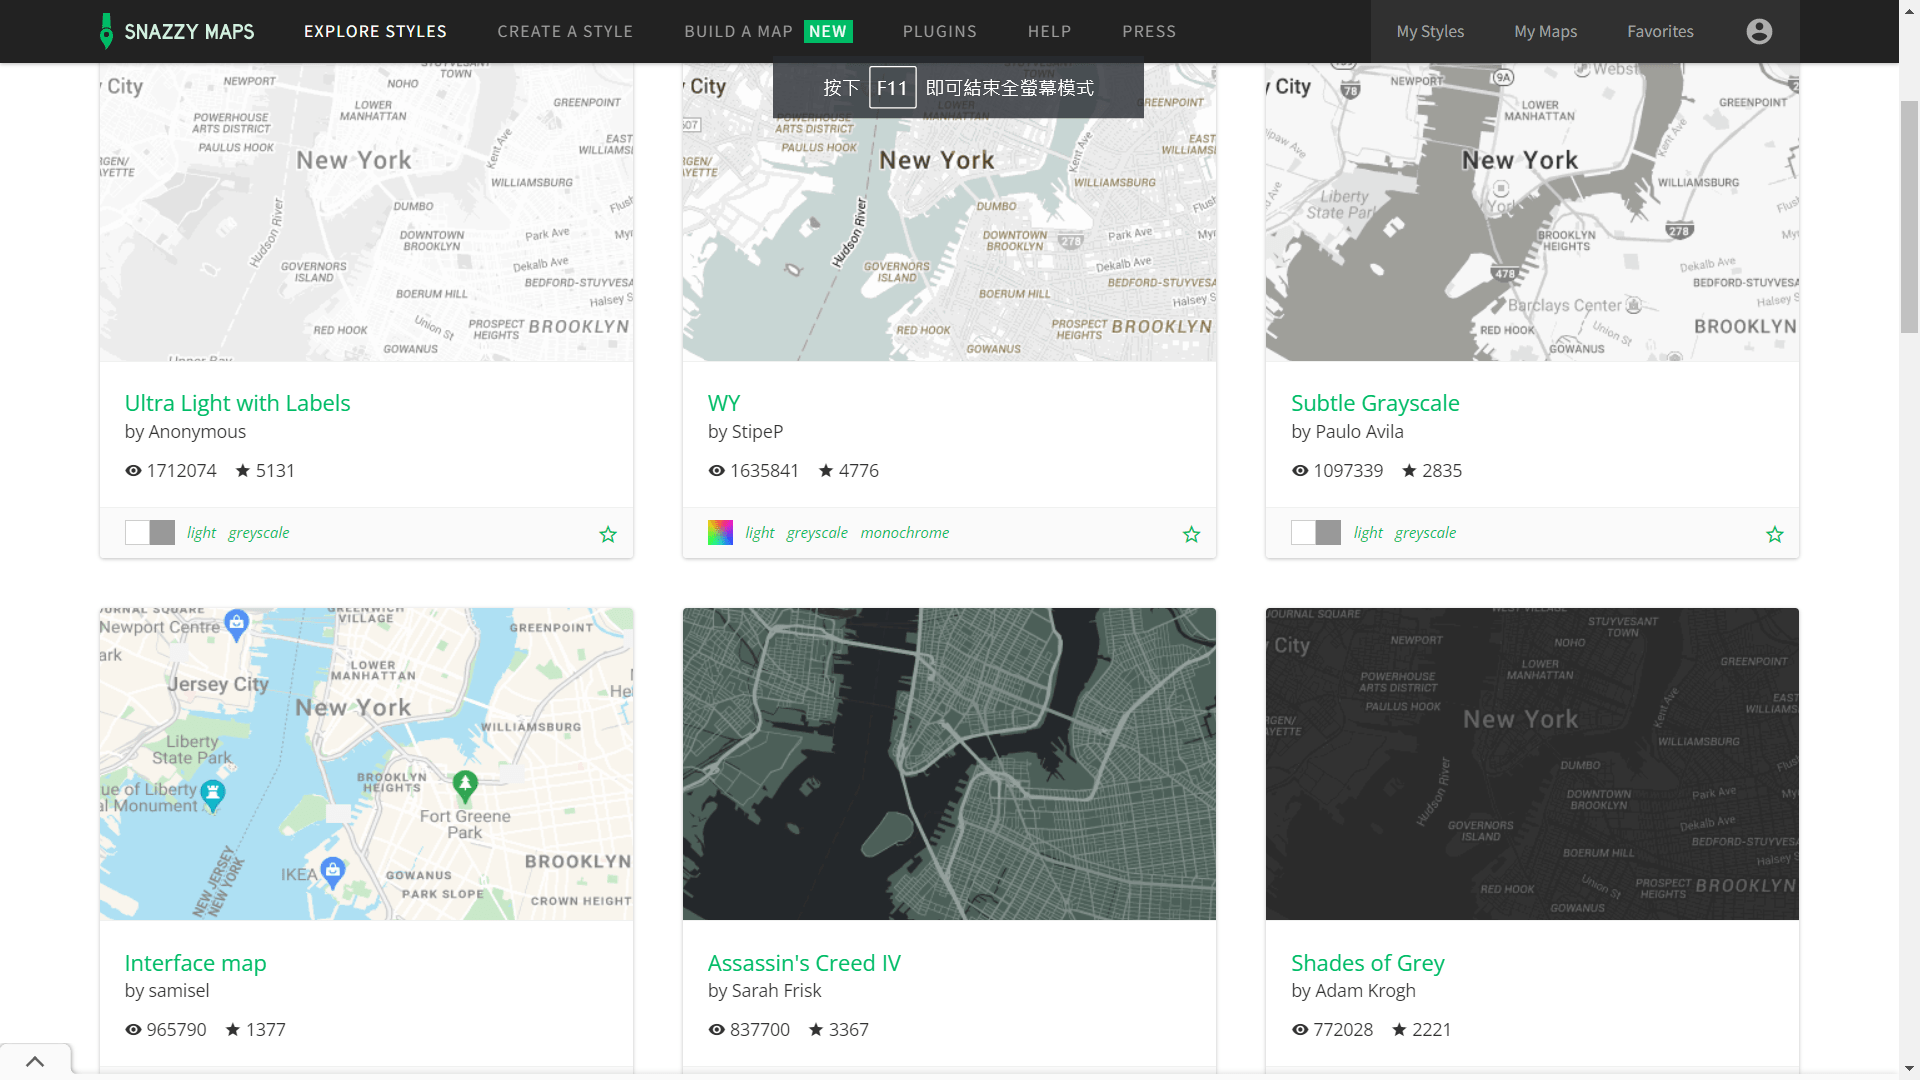Choose the monochrome tag on WY card
This screenshot has height=1080, width=1920.
tap(904, 532)
